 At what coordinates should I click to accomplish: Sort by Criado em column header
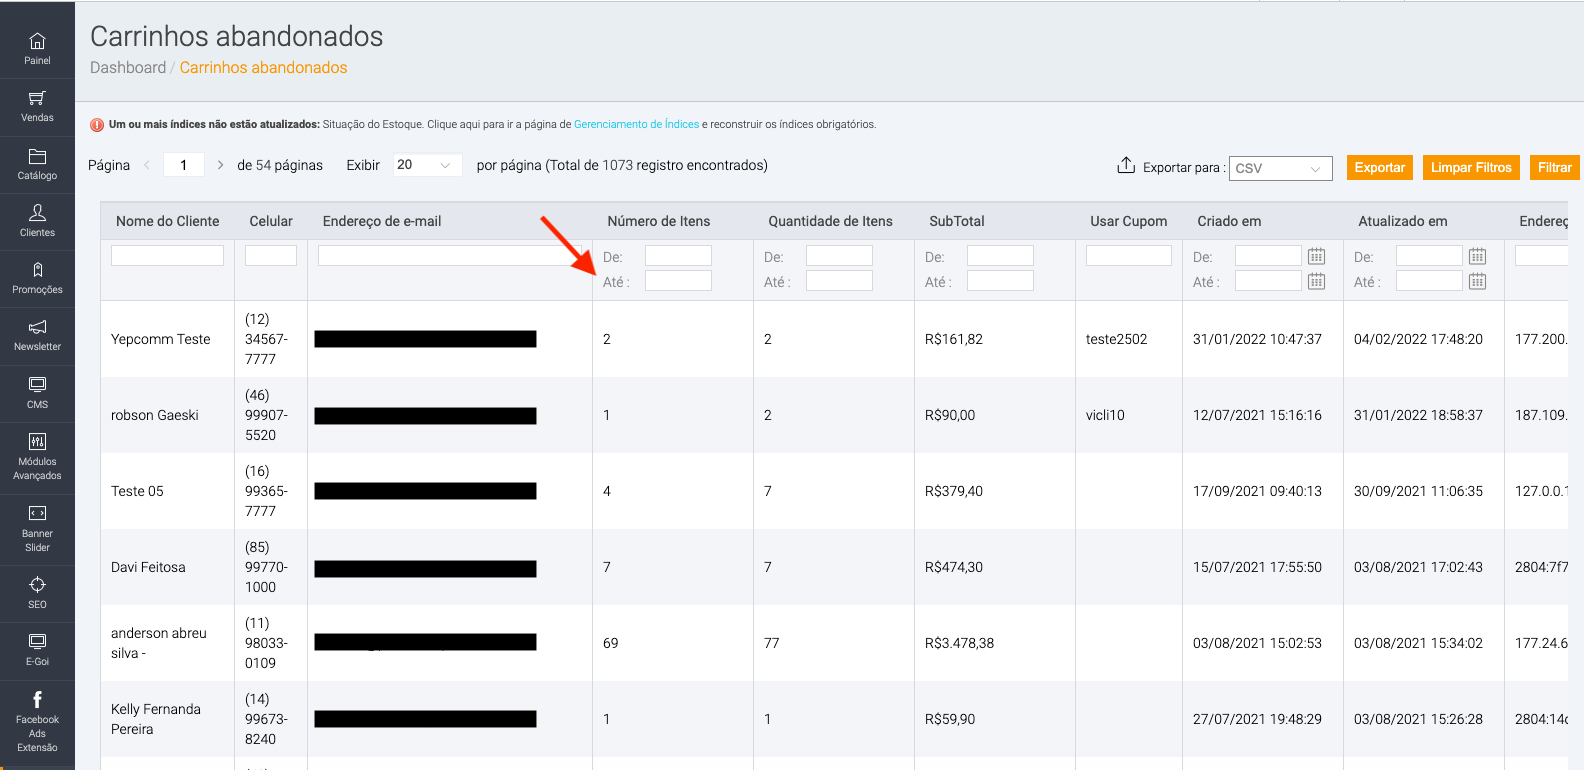1229,221
